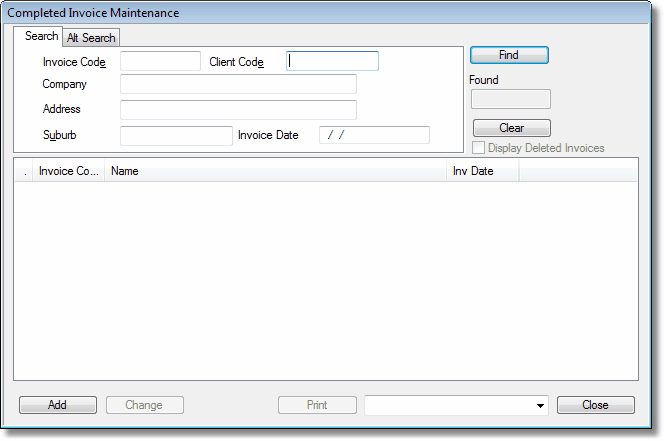Click the dot column header
664x441 pixels.
tap(24, 171)
